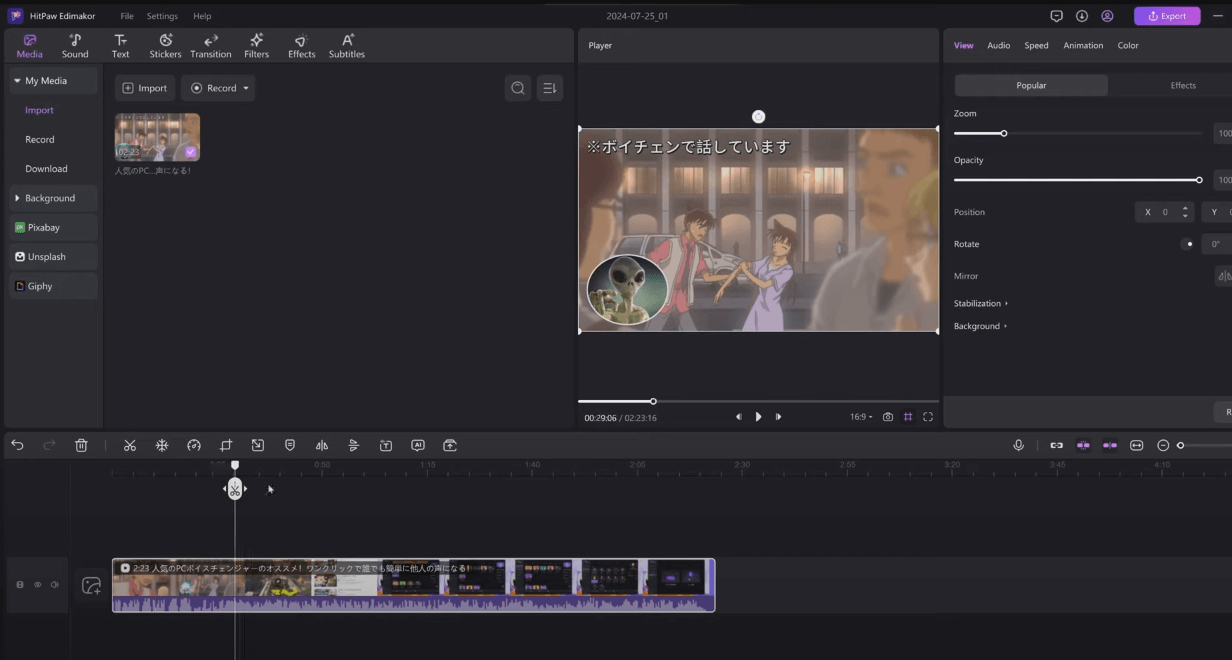This screenshot has width=1232, height=660.
Task: Click the voiceover microphone icon above timeline
Action: tap(1018, 445)
